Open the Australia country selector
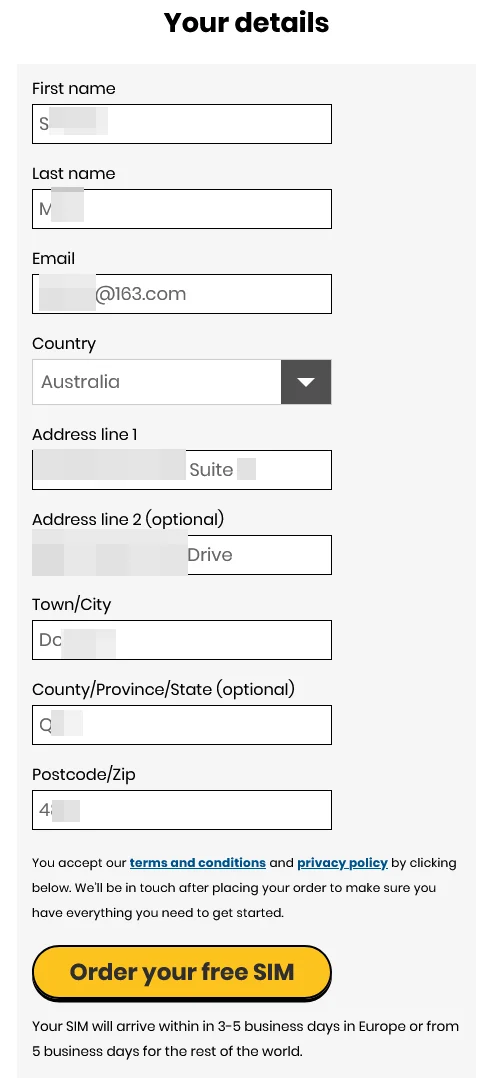The image size is (486, 1078). tap(181, 382)
